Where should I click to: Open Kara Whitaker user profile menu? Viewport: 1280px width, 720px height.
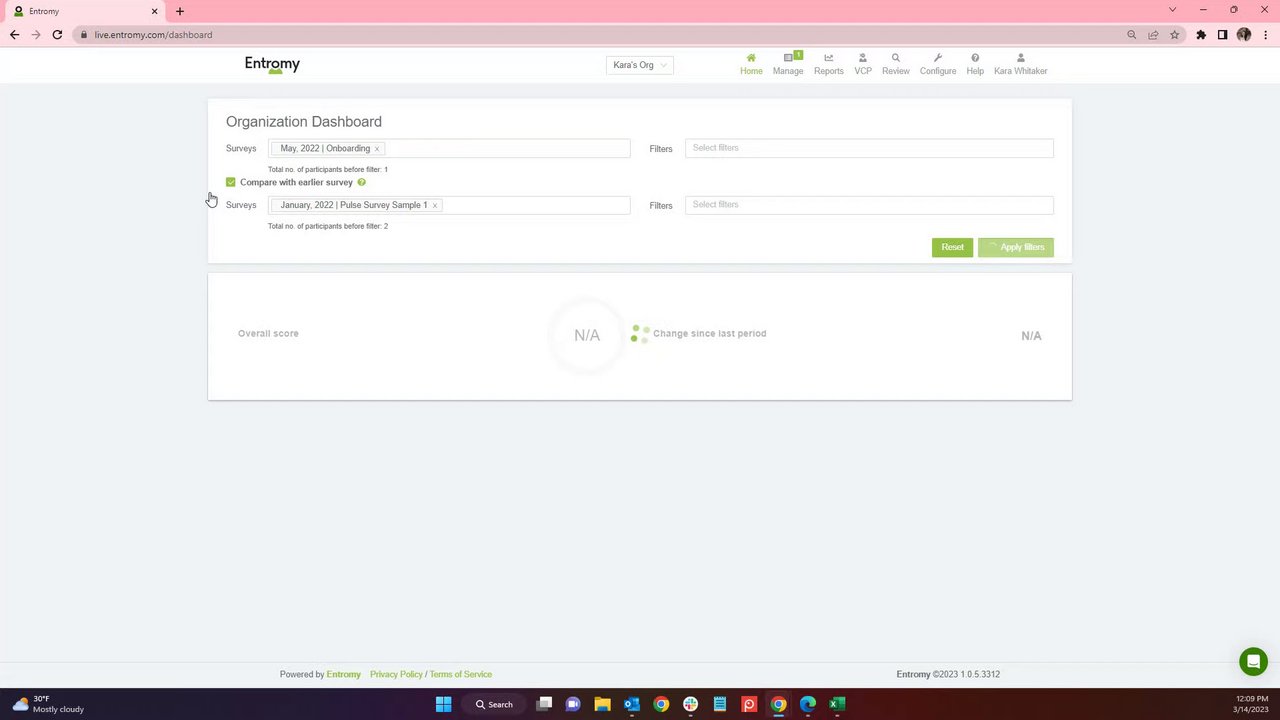1020,64
